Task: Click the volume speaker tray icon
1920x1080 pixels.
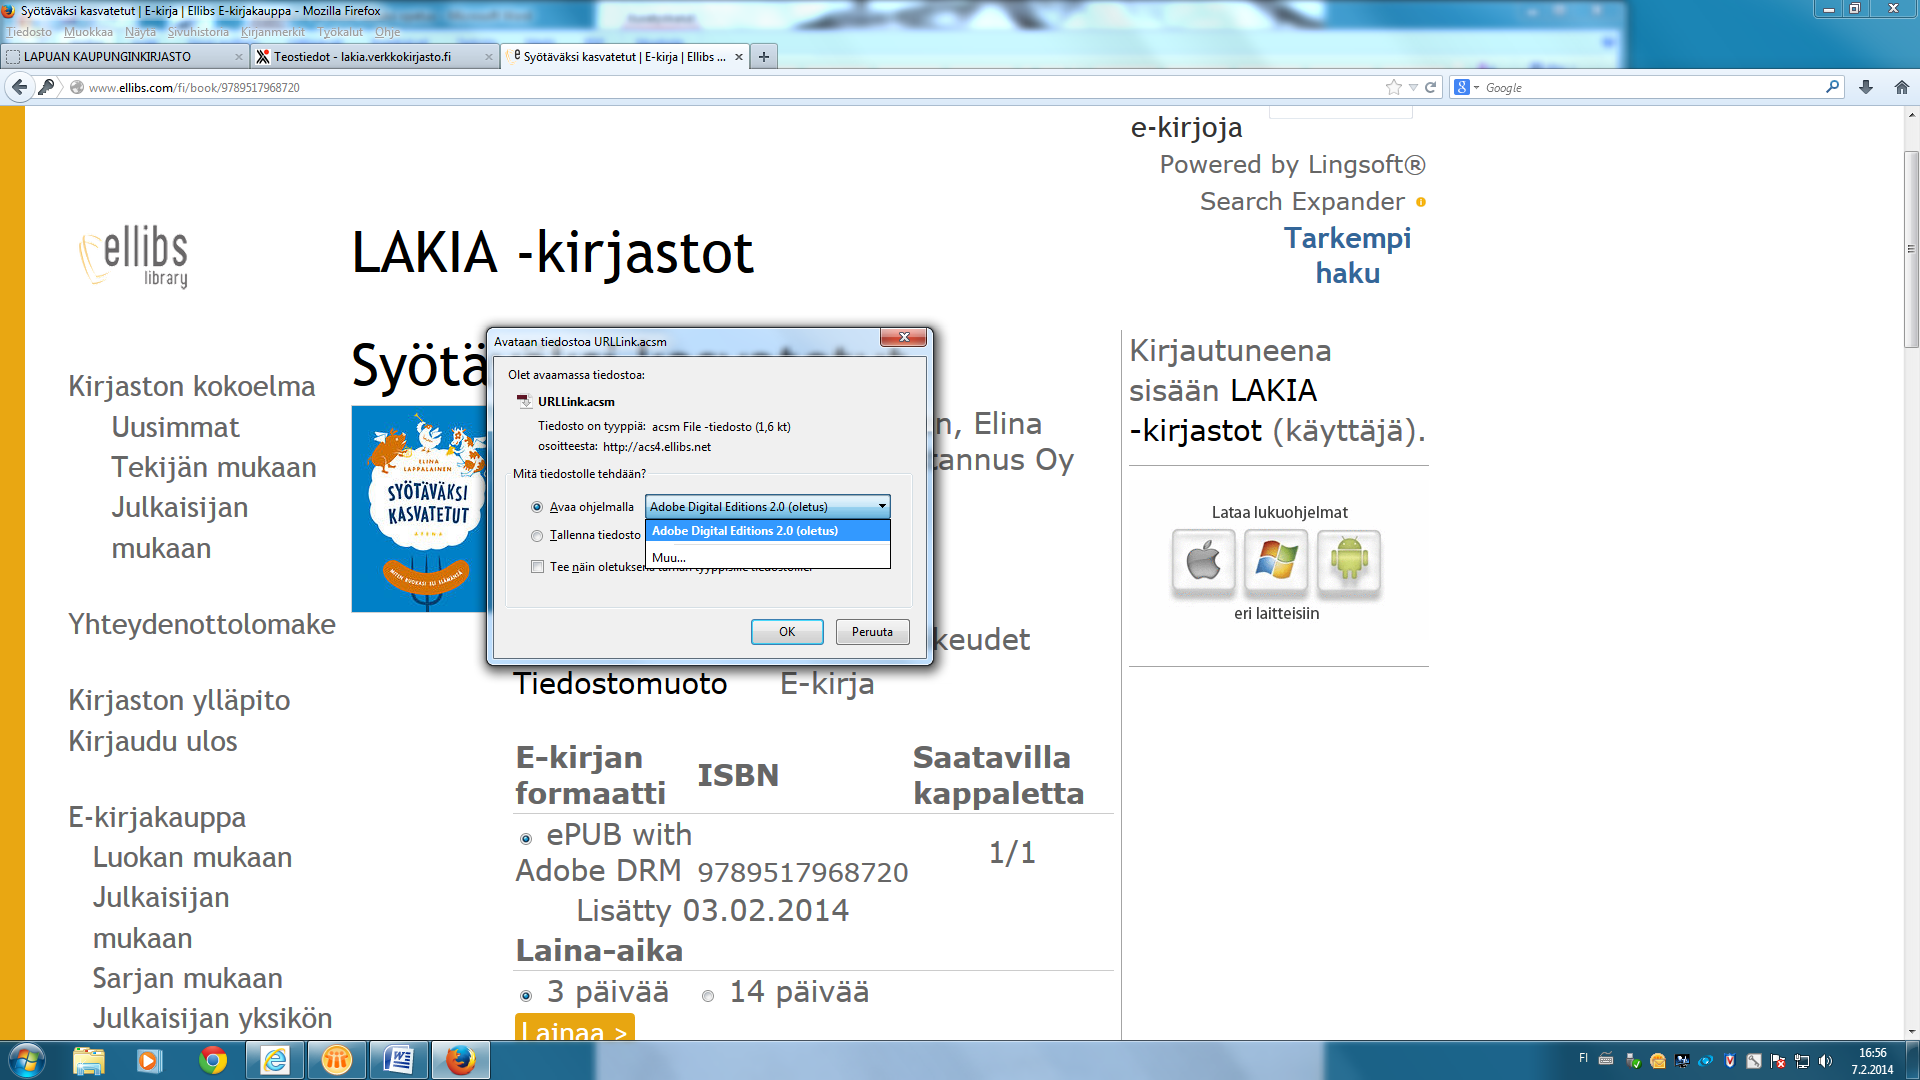Action: click(1825, 1061)
